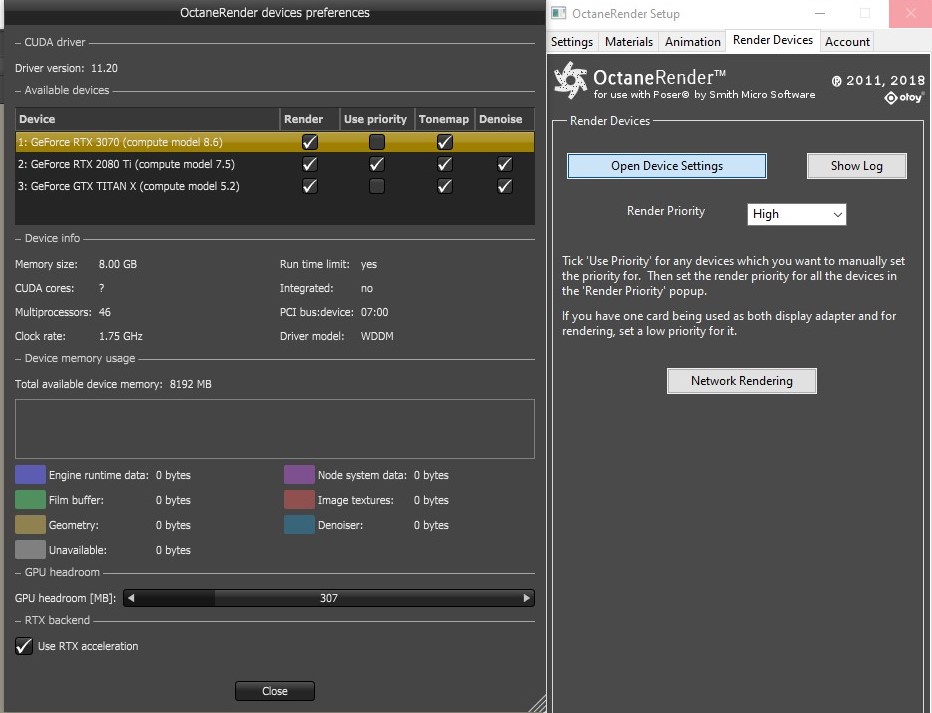This screenshot has width=932, height=713.
Task: Switch to the Materials tab
Action: [629, 42]
